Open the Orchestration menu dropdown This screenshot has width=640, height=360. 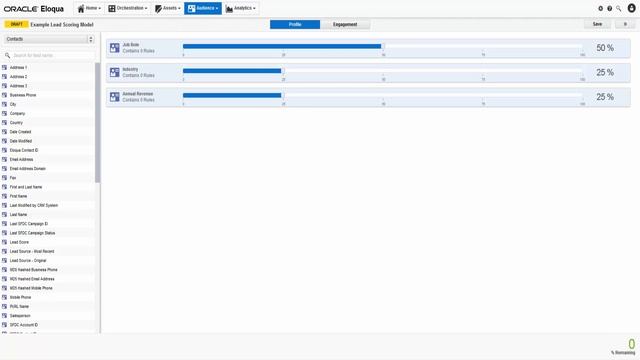(x=128, y=8)
